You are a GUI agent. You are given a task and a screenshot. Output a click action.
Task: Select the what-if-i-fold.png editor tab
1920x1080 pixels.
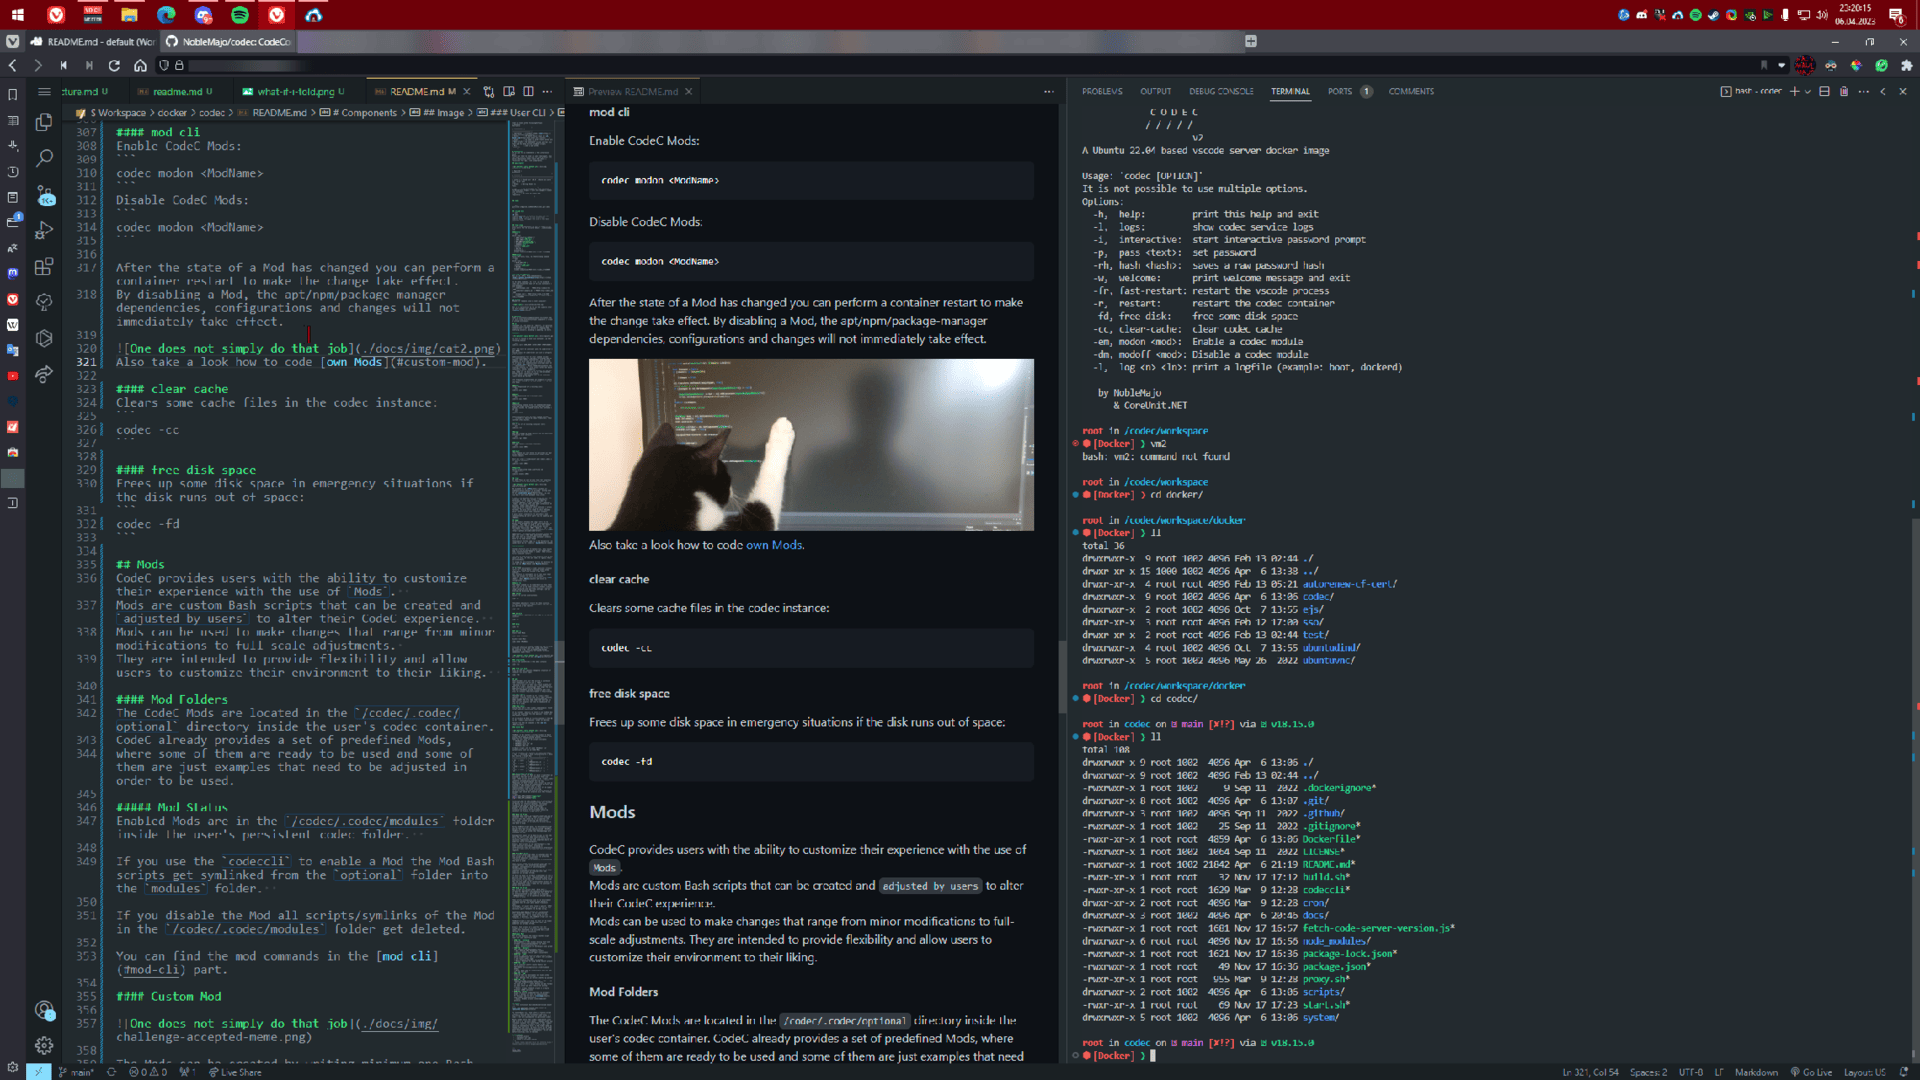coord(295,91)
